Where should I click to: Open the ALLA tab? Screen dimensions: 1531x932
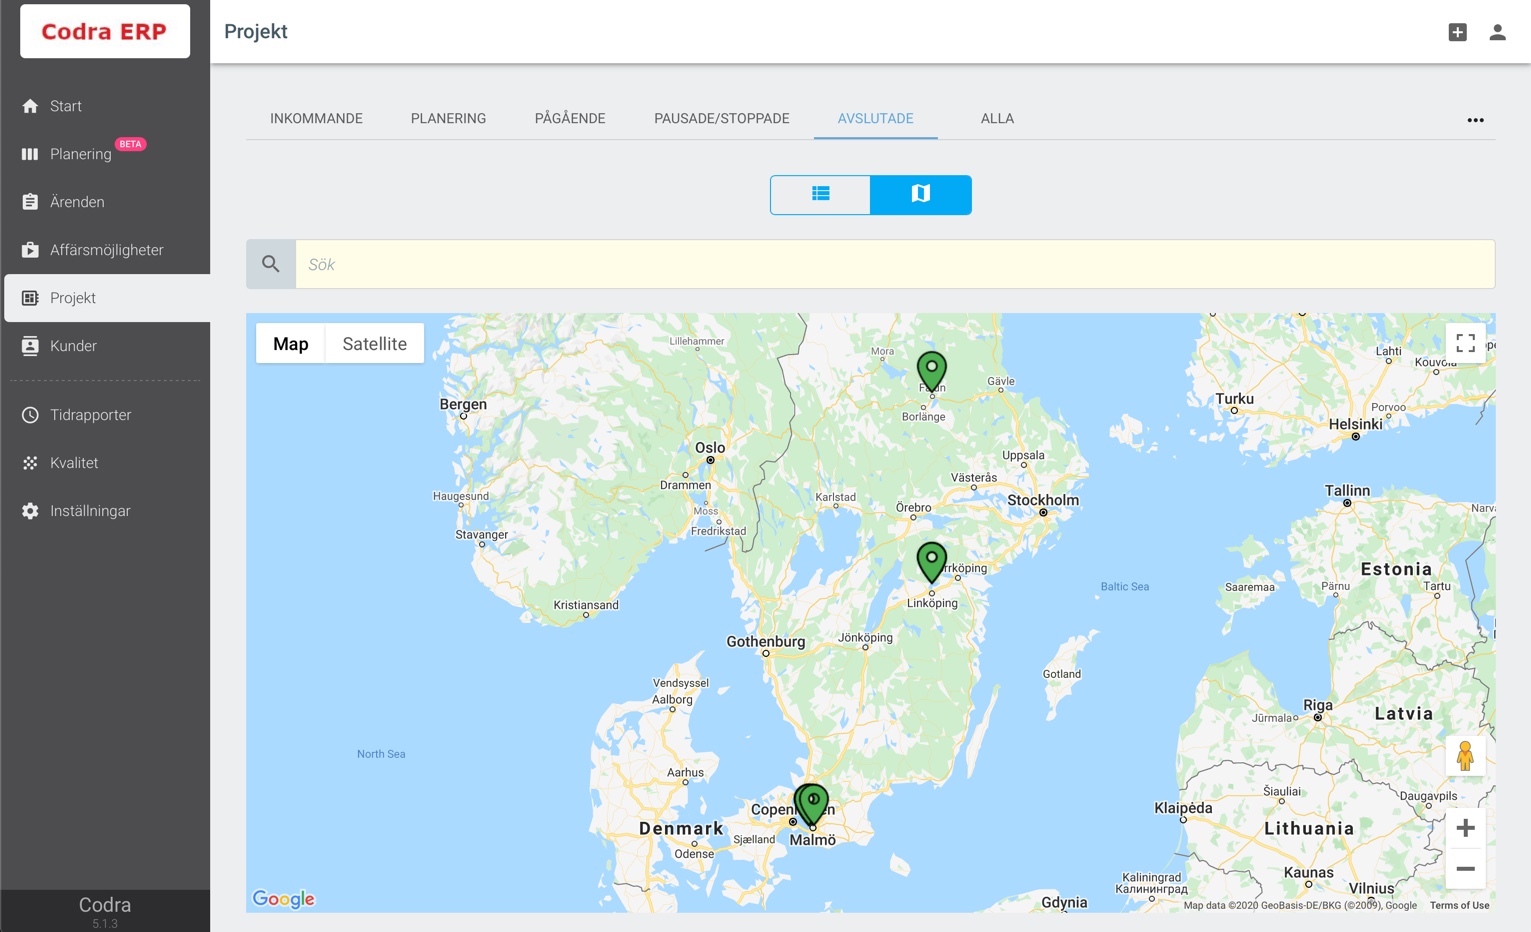pos(997,118)
